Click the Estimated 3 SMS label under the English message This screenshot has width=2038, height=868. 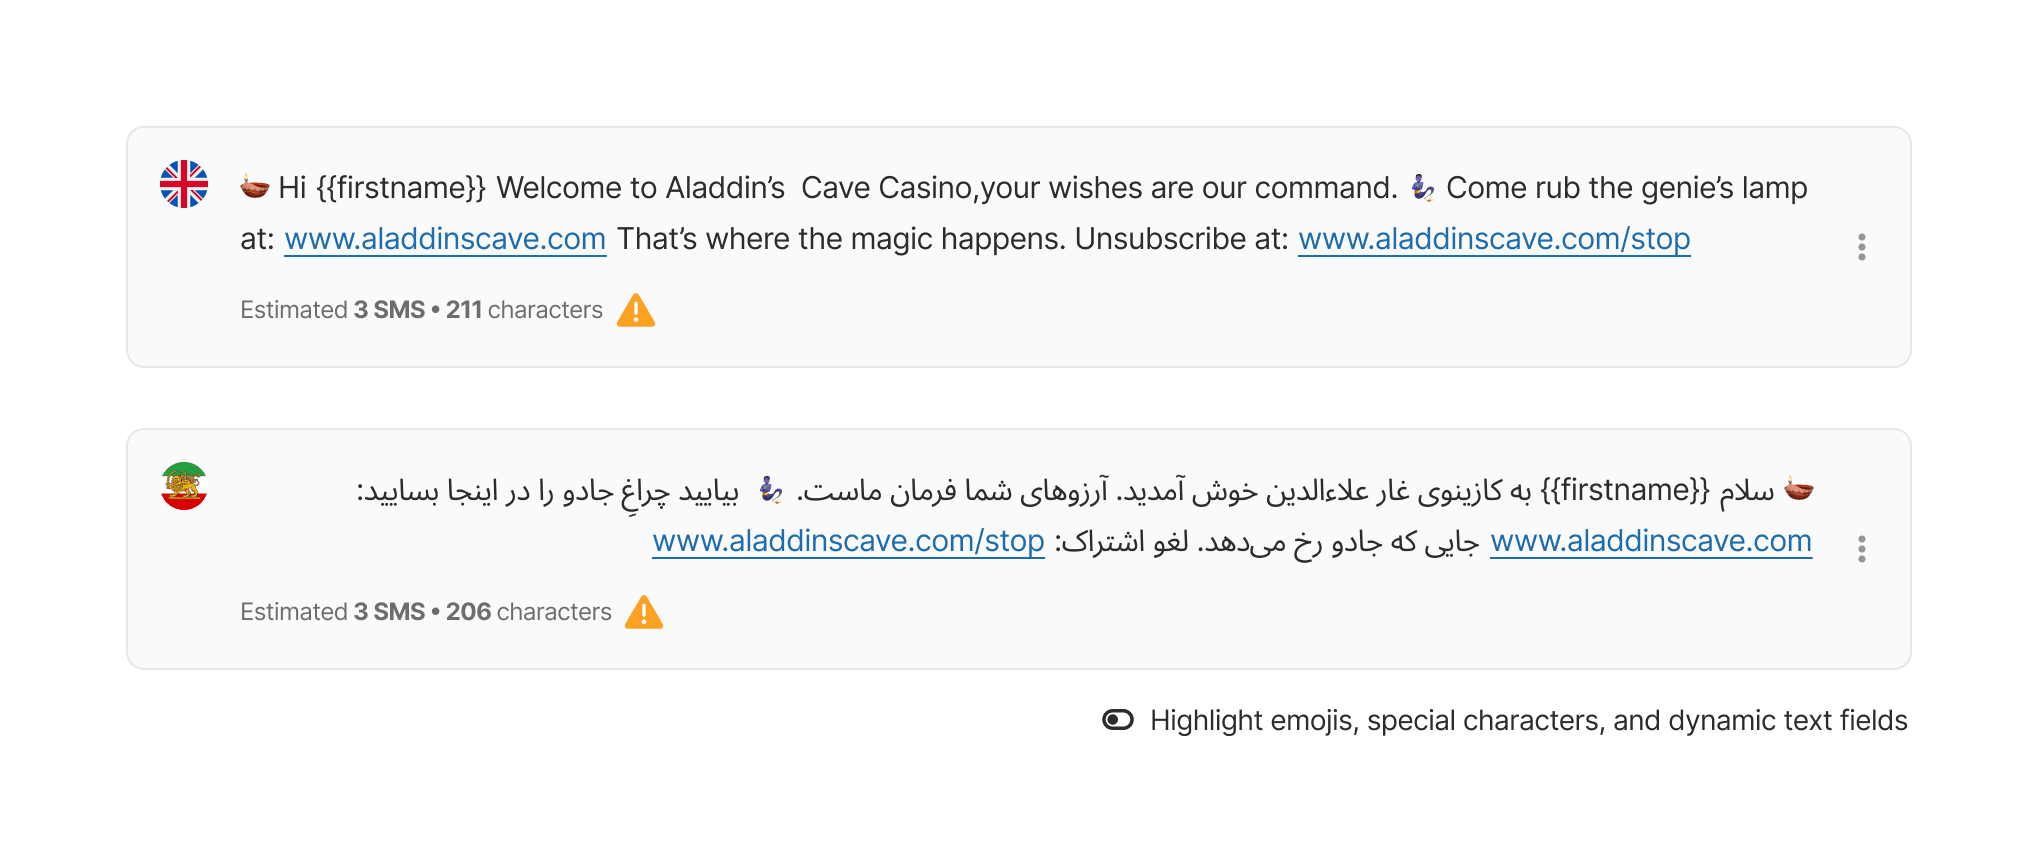pos(331,310)
